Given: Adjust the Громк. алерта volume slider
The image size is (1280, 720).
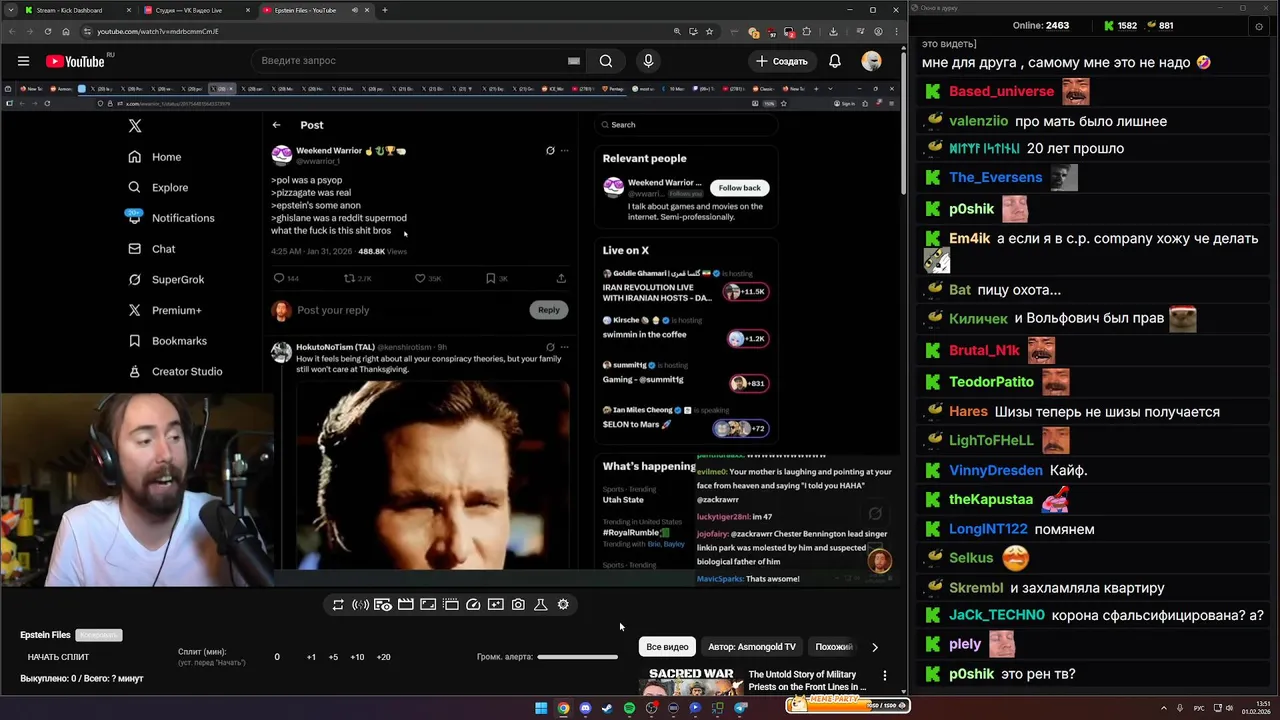Looking at the screenshot, I should coord(577,657).
